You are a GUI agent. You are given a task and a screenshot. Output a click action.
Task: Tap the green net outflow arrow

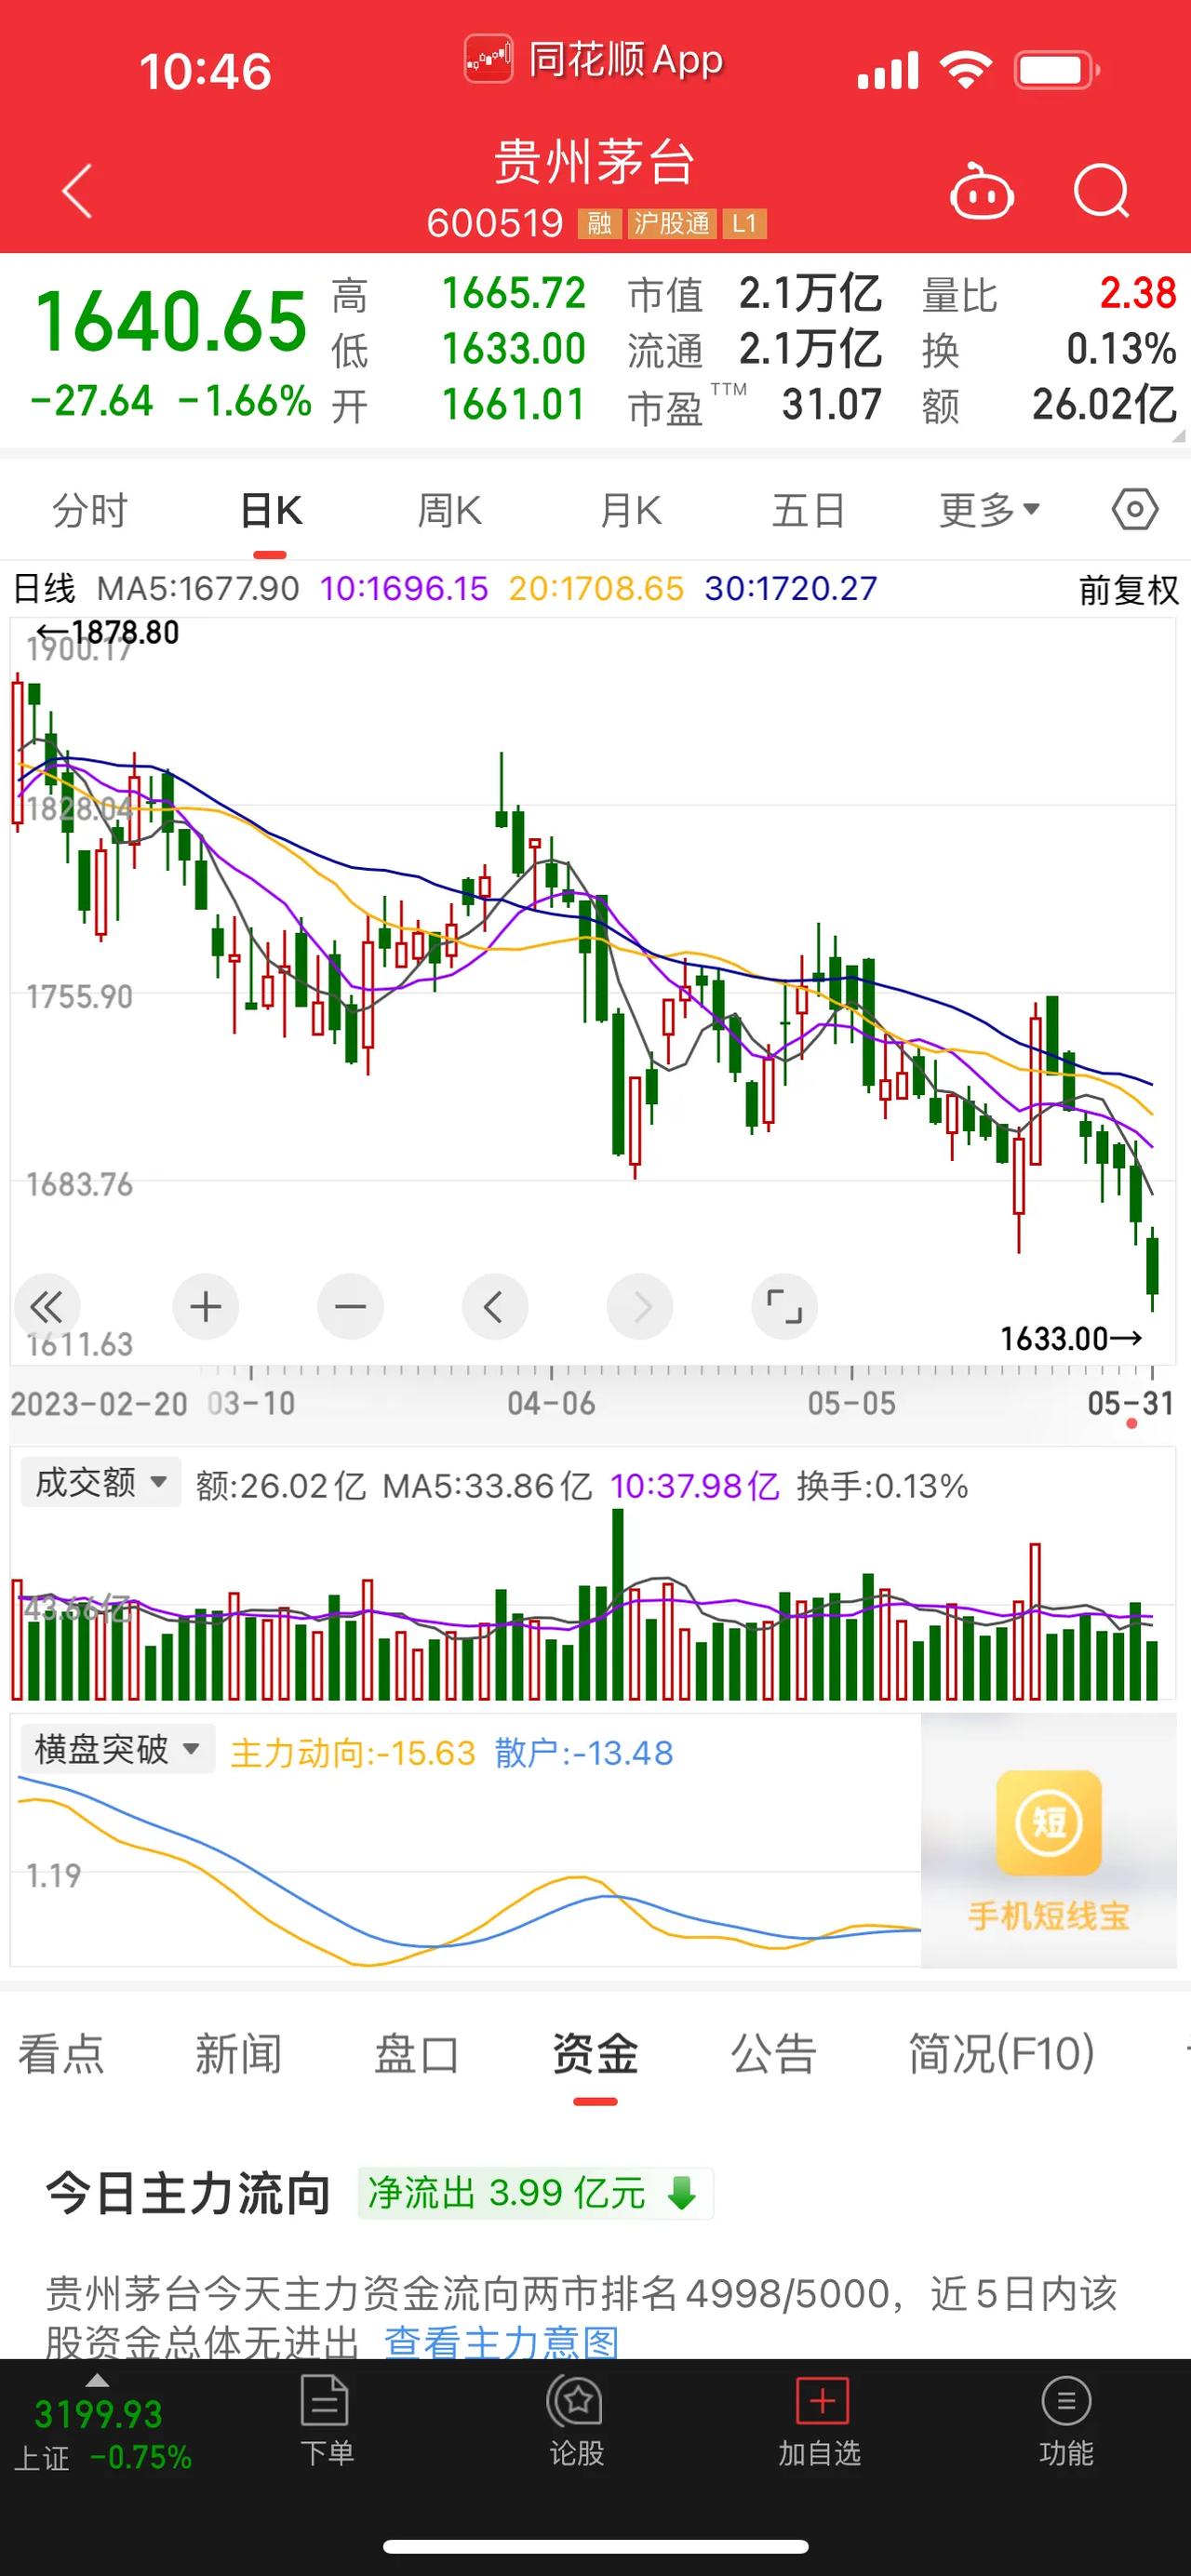[x=682, y=2193]
